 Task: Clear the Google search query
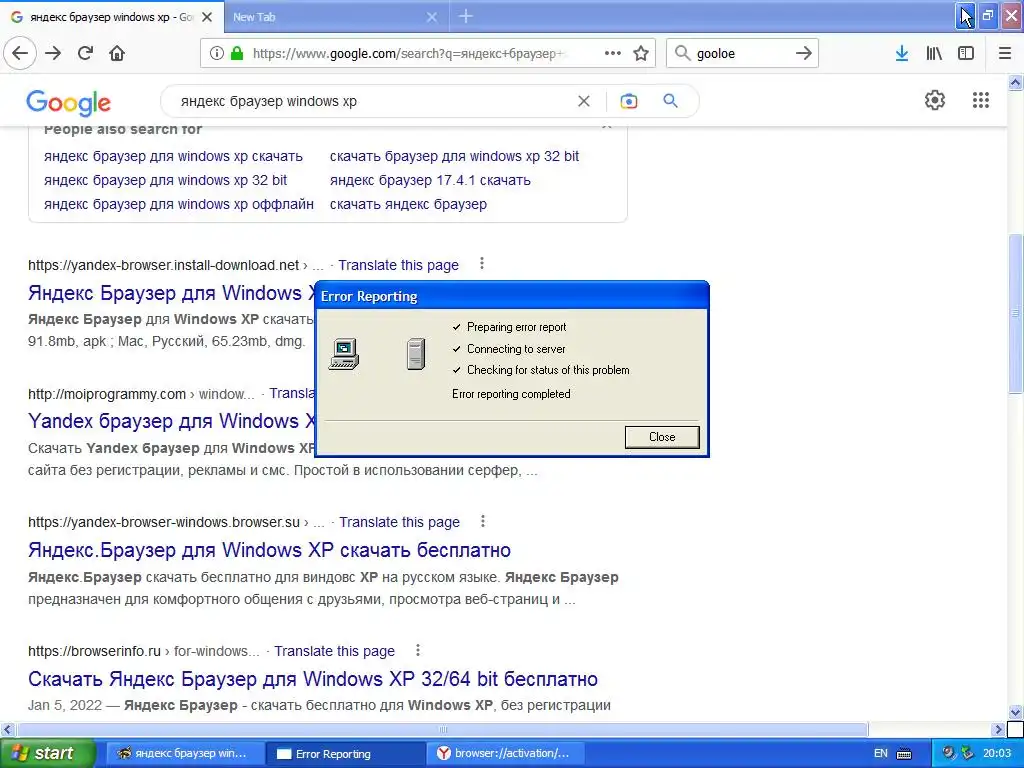pos(584,101)
